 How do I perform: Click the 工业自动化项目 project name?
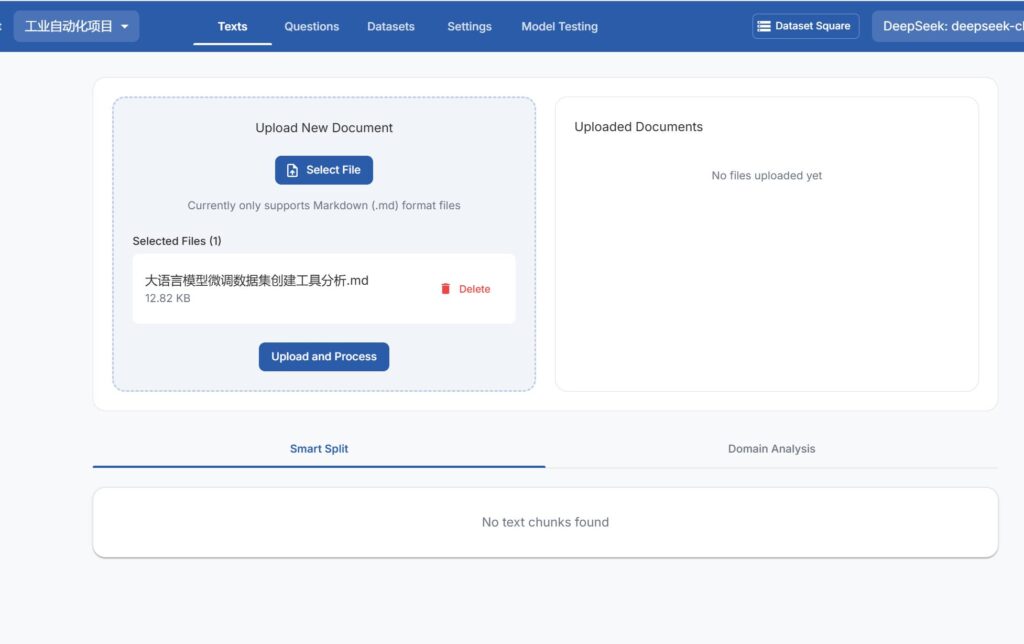tap(68, 26)
